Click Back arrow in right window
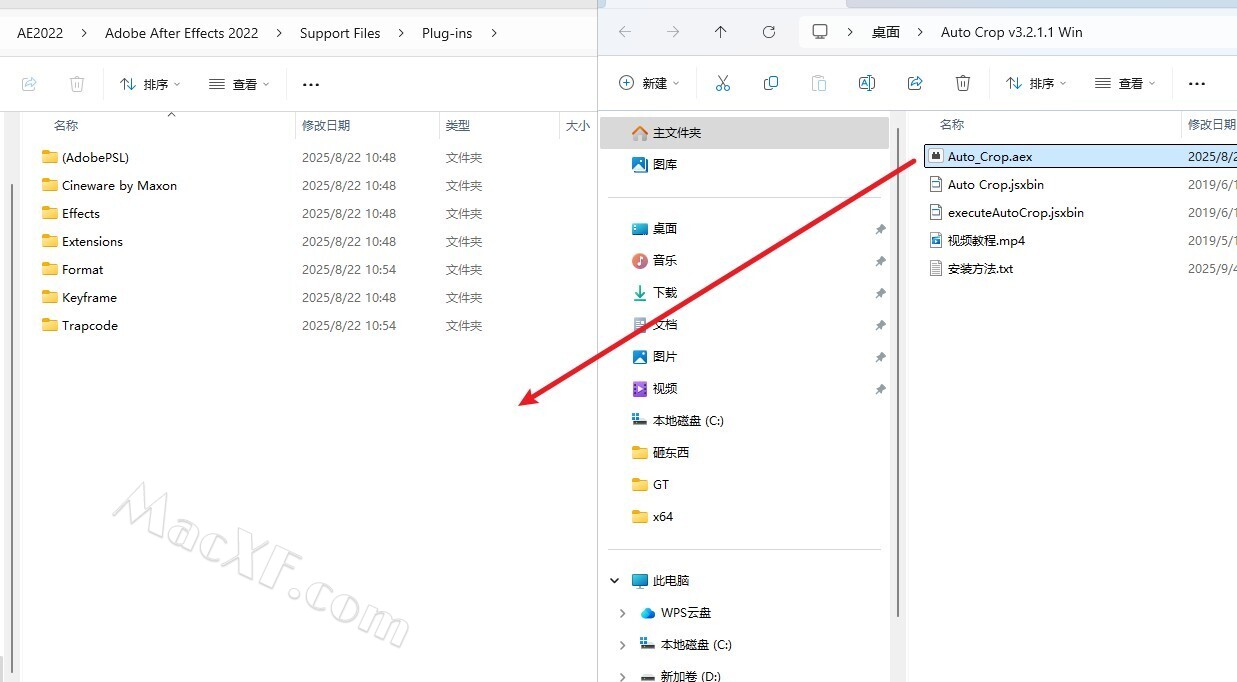Screen dimensions: 1237x682 coord(625,32)
